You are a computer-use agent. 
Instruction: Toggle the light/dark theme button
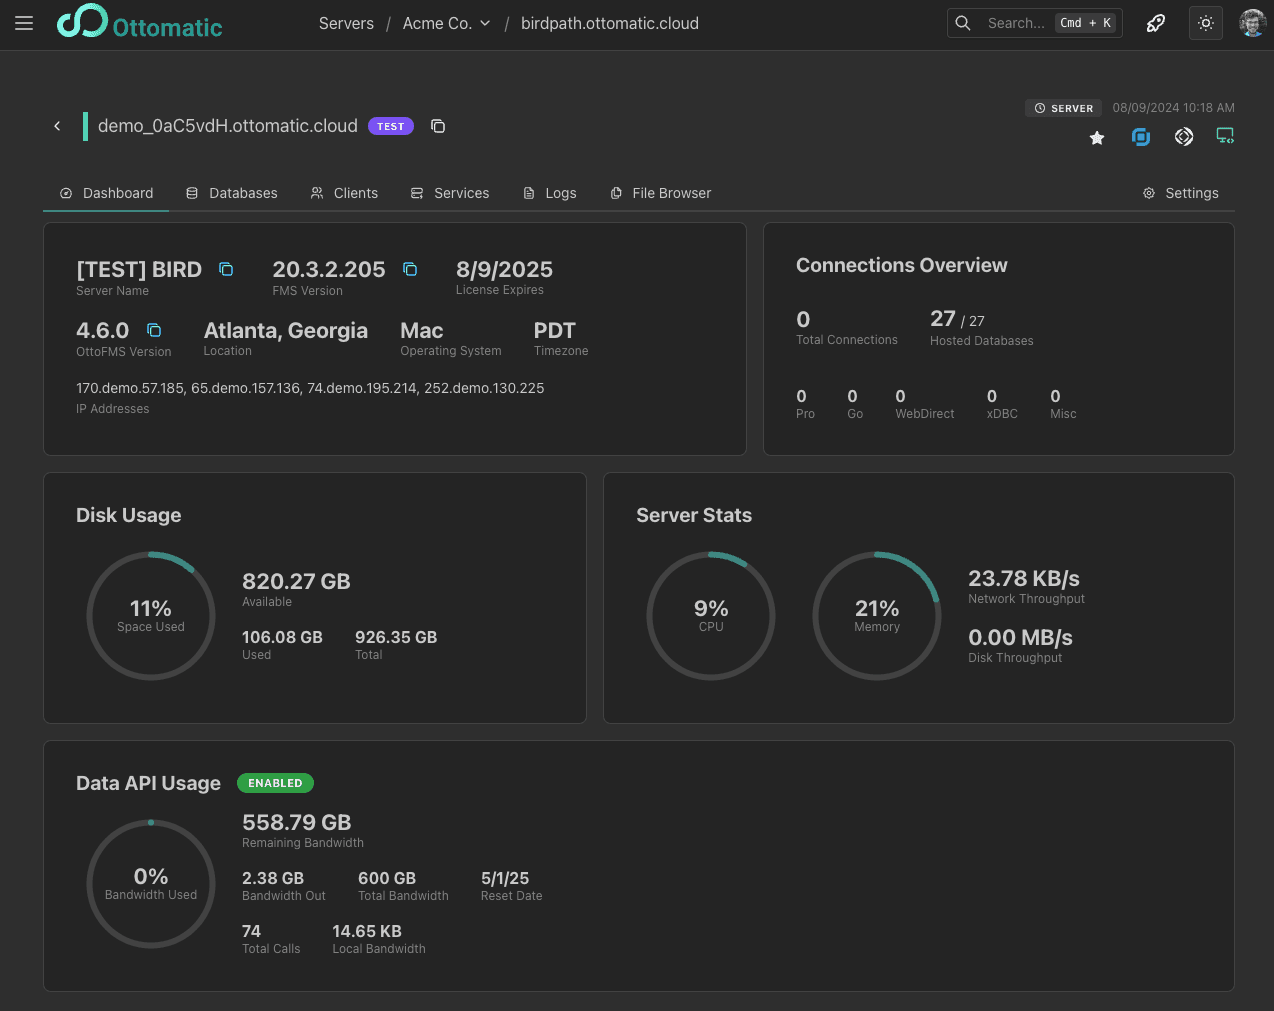(x=1206, y=23)
